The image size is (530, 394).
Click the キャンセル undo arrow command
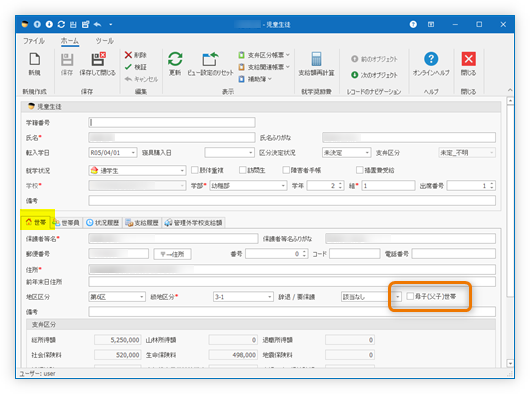pos(141,79)
